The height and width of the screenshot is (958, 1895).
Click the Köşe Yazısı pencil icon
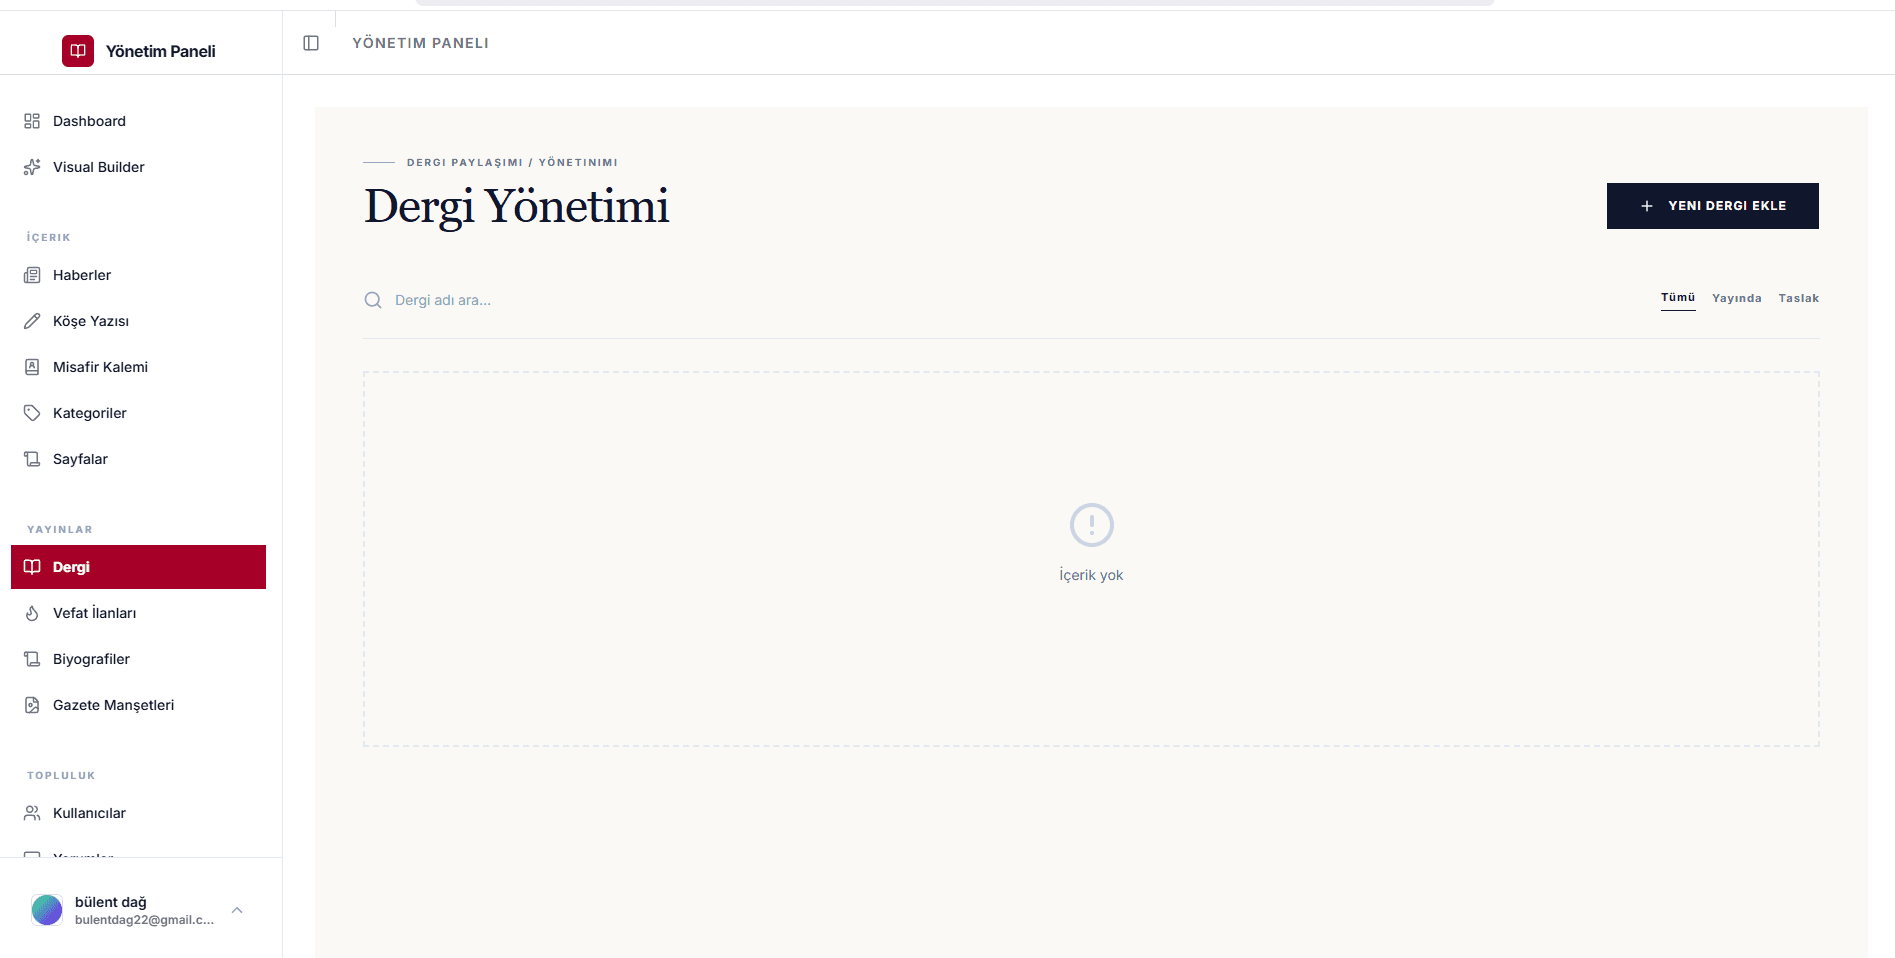[32, 321]
